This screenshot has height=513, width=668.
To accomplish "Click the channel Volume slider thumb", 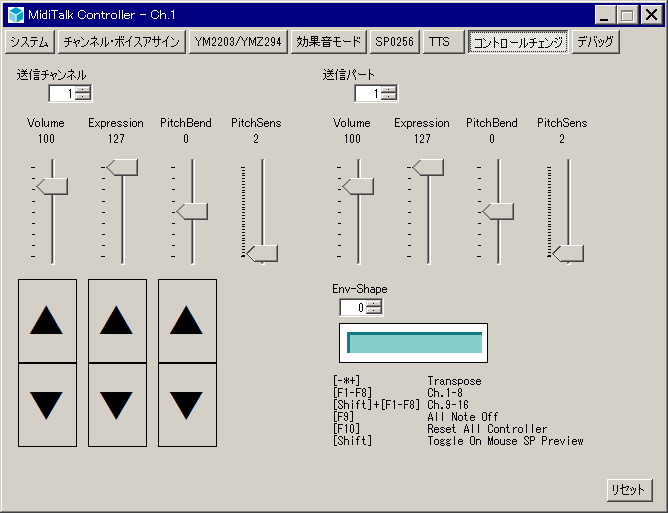I will tap(52, 187).
